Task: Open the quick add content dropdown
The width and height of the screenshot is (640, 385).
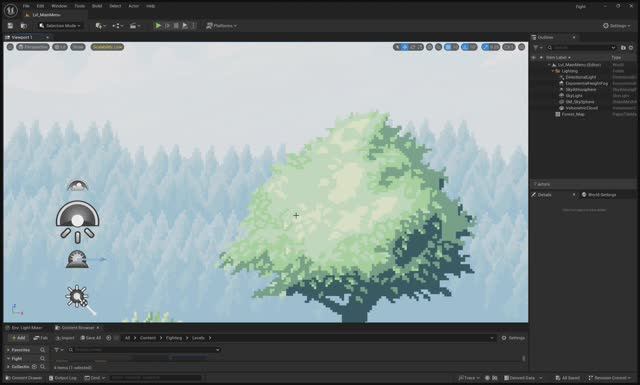Action: (x=100, y=26)
